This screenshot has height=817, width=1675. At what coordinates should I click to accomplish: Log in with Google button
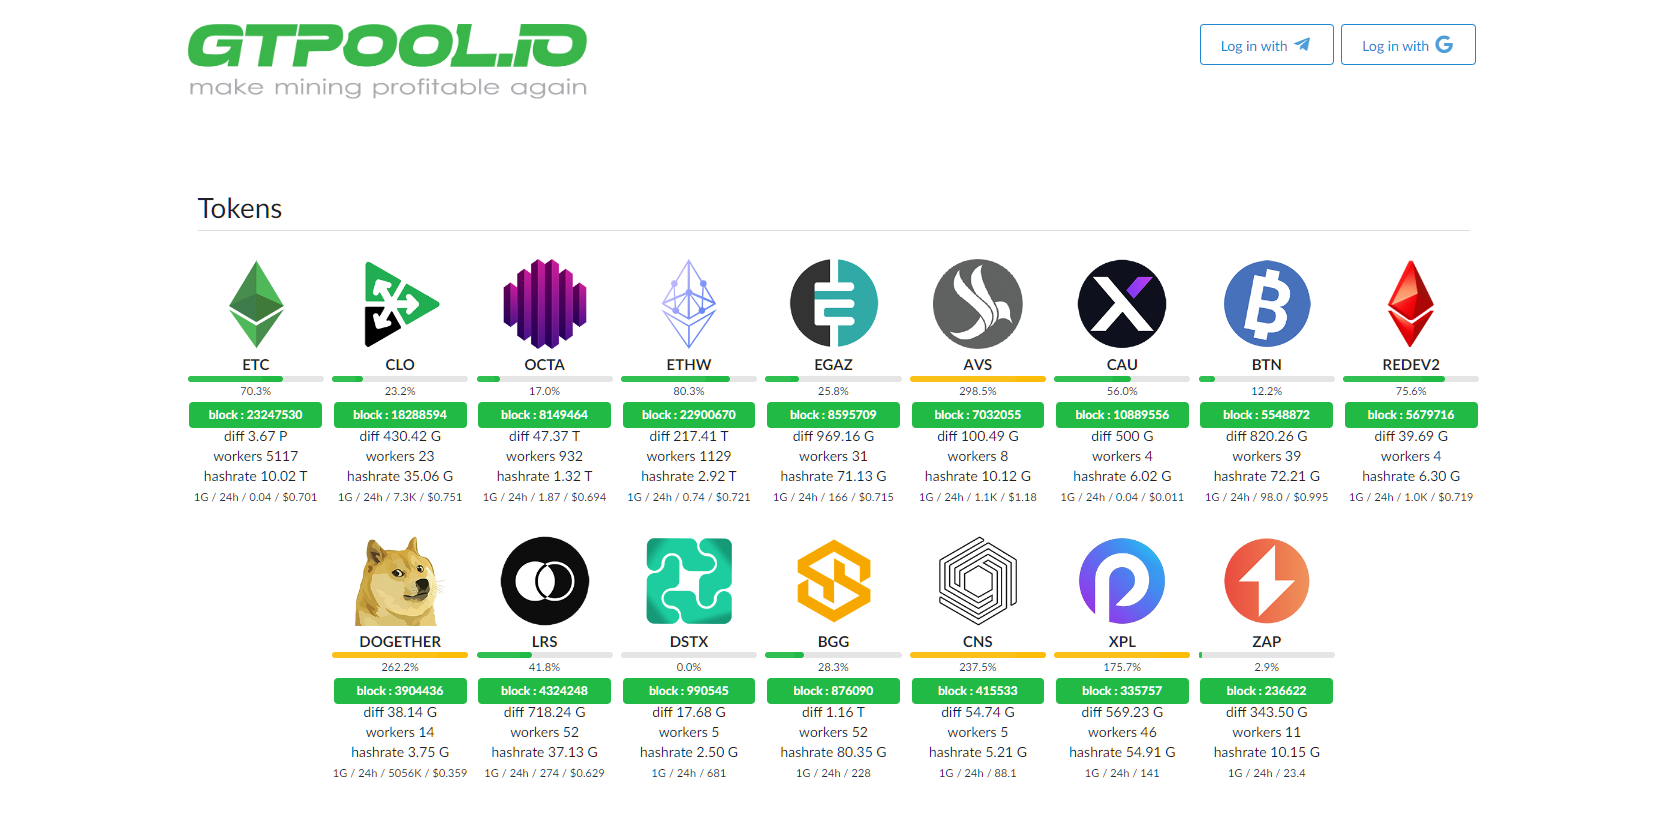click(1408, 45)
